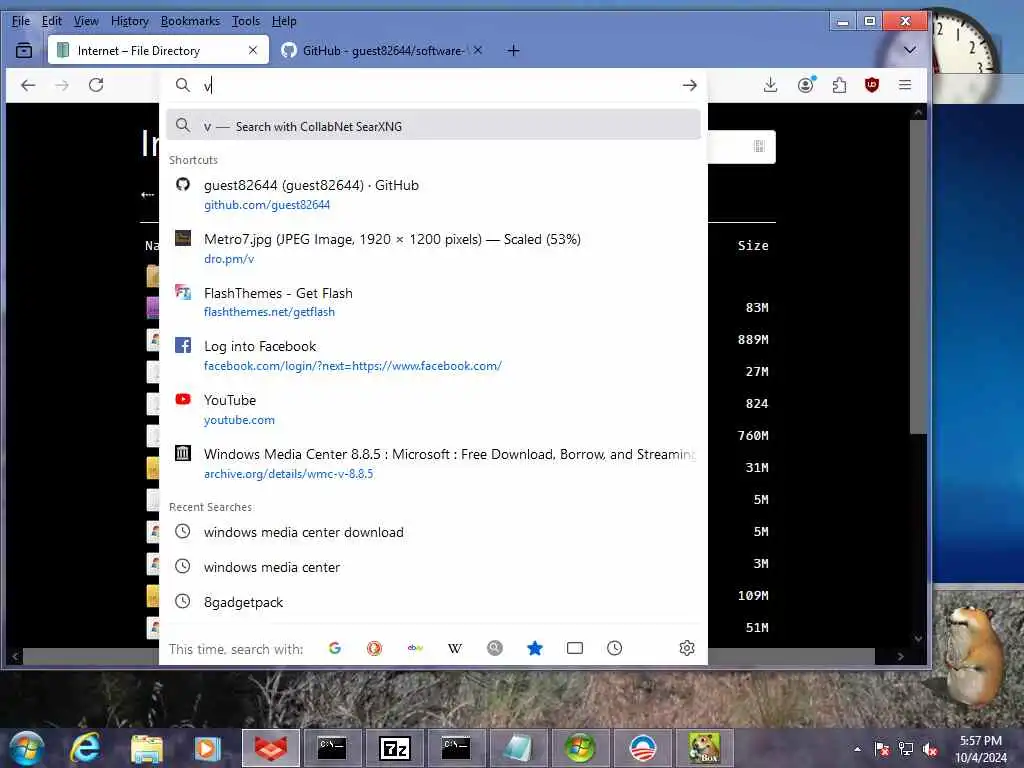Viewport: 1024px width, 768px height.
Task: Open the Help menu
Action: click(x=284, y=21)
